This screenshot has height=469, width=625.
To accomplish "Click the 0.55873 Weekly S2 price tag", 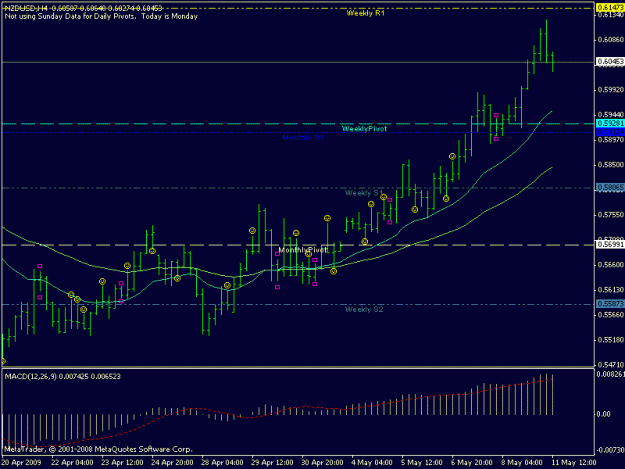I will [x=610, y=304].
